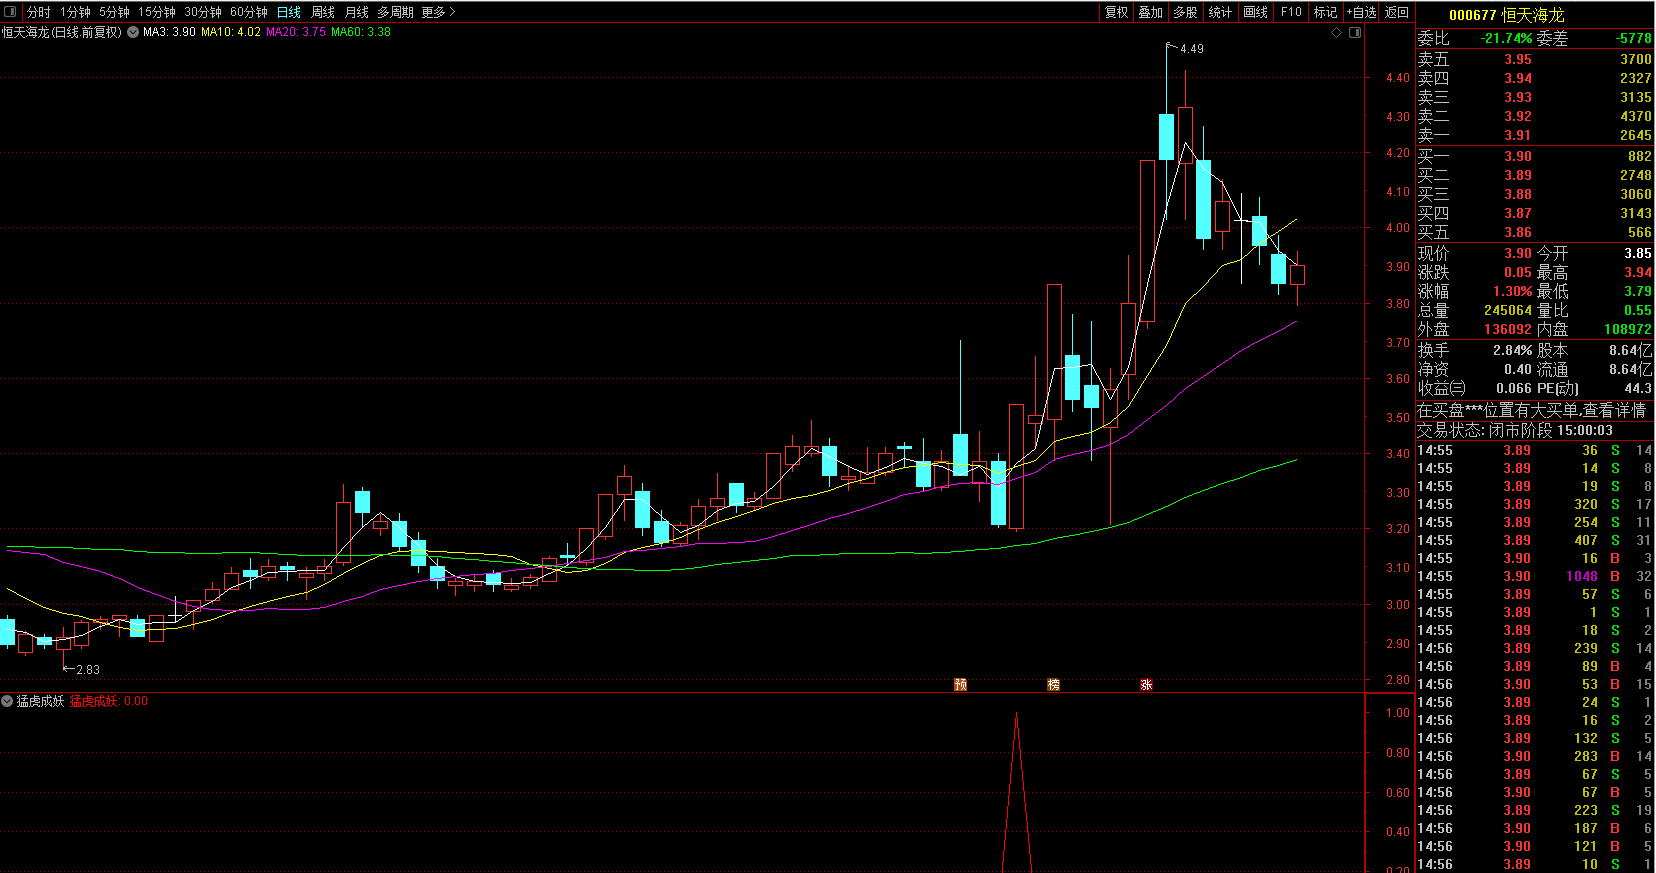Open the 多股 multi-stock view
The height and width of the screenshot is (873, 1656).
(1185, 12)
